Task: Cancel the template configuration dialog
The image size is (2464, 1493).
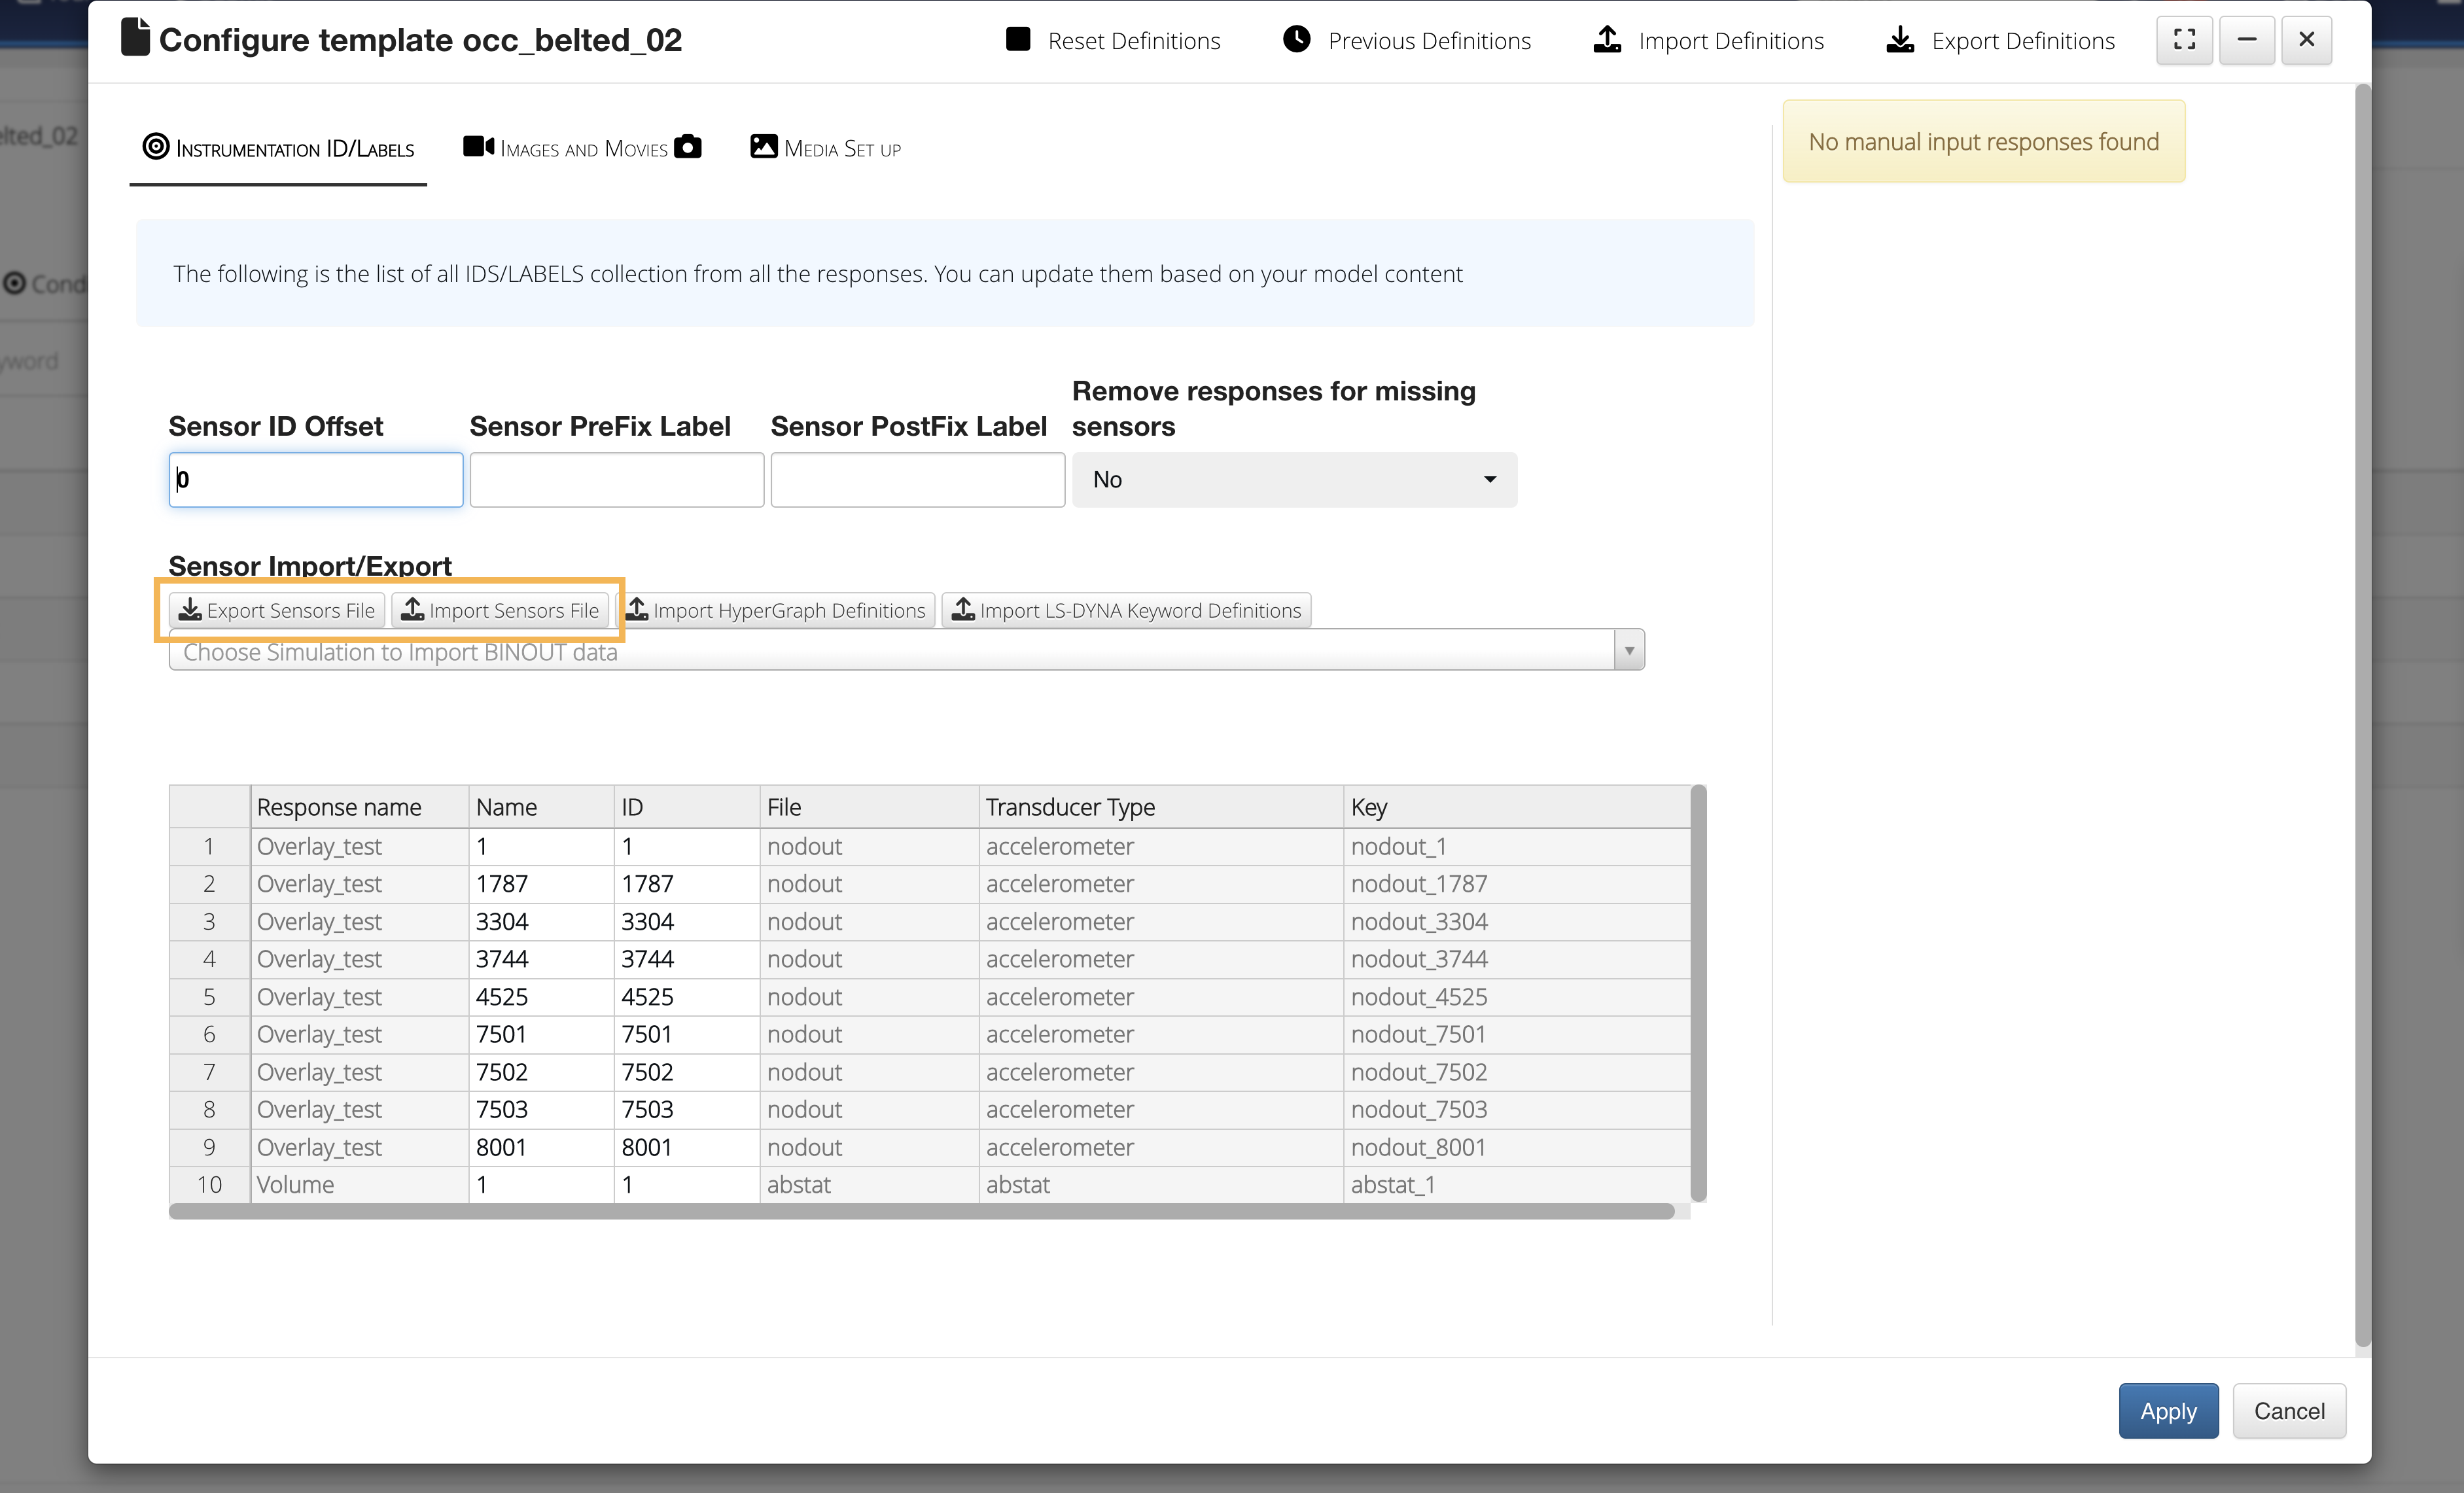Action: (2288, 1411)
